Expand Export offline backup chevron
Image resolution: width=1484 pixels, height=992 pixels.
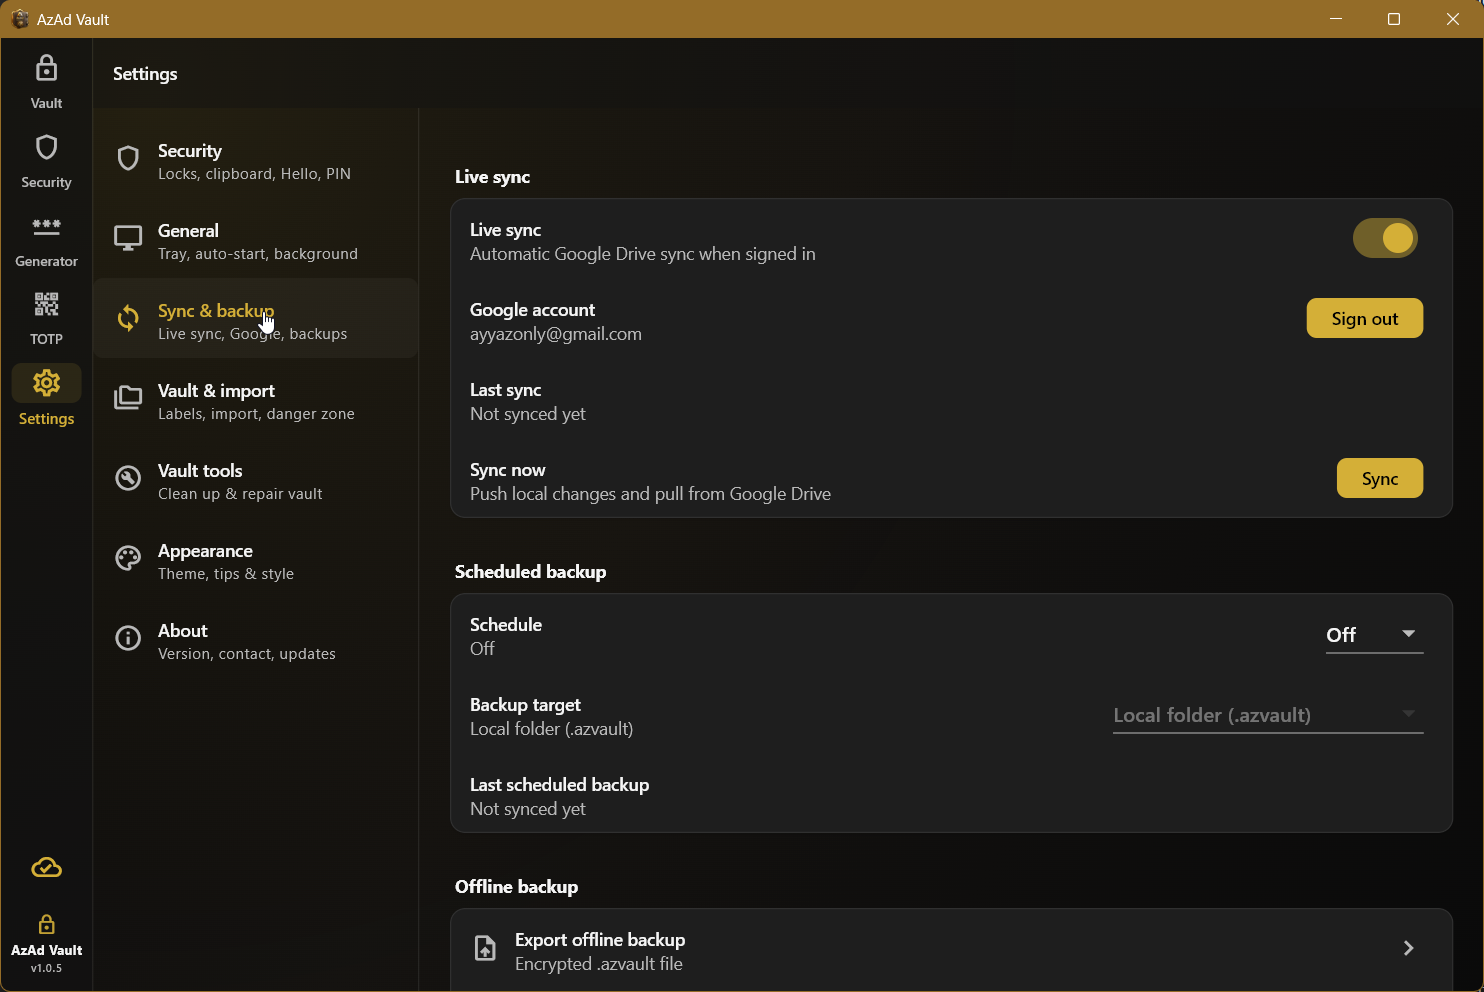pyautogui.click(x=1408, y=948)
